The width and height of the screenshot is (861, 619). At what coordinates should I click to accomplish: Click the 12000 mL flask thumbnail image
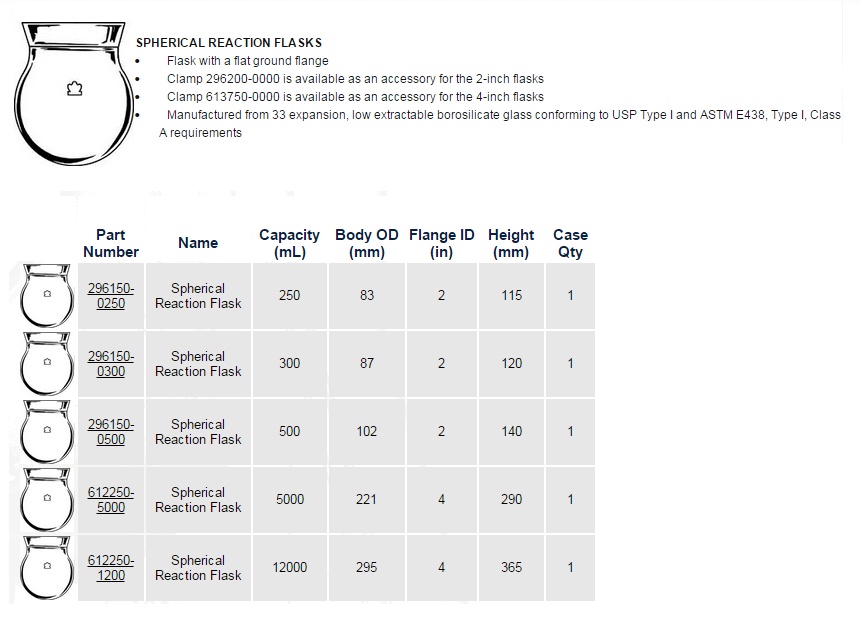point(47,568)
